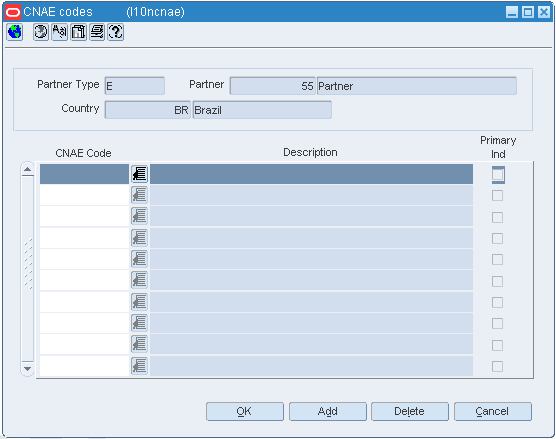556x439 pixels.
Task: Select the second row CNAE Code field
Action: [x=84, y=195]
